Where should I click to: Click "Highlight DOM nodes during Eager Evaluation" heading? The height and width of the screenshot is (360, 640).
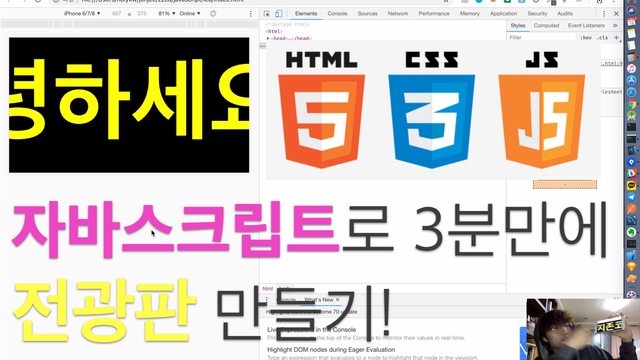(x=331, y=349)
